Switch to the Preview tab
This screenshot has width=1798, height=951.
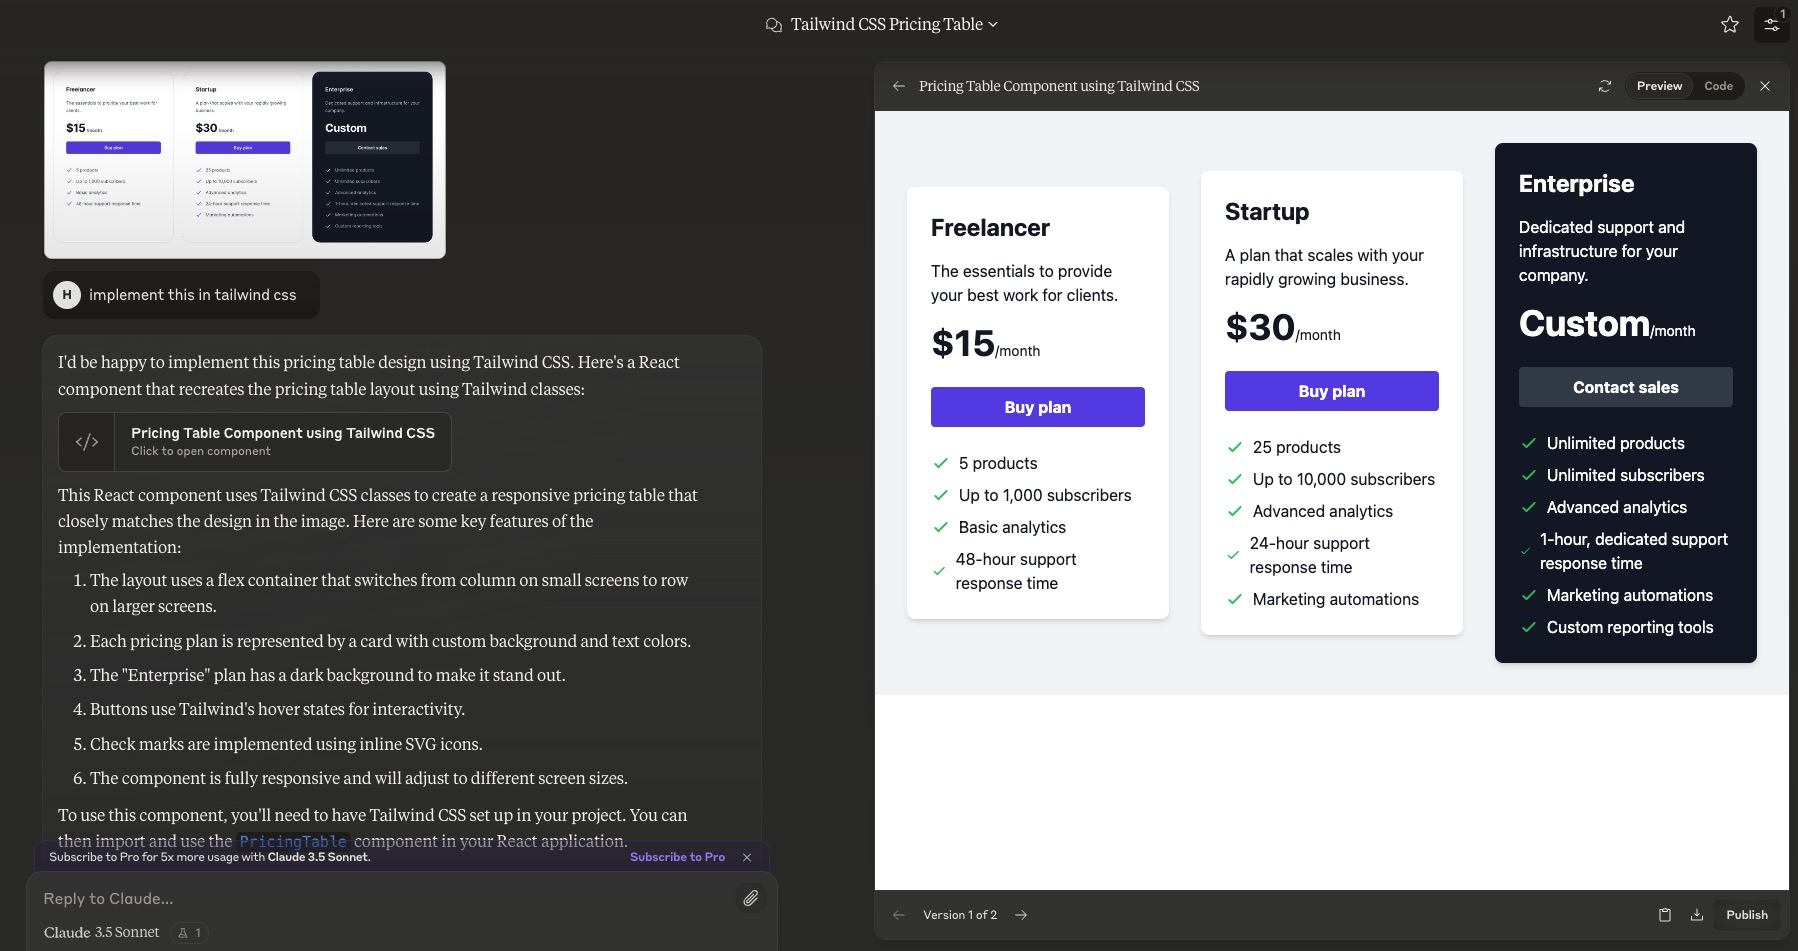click(1659, 86)
